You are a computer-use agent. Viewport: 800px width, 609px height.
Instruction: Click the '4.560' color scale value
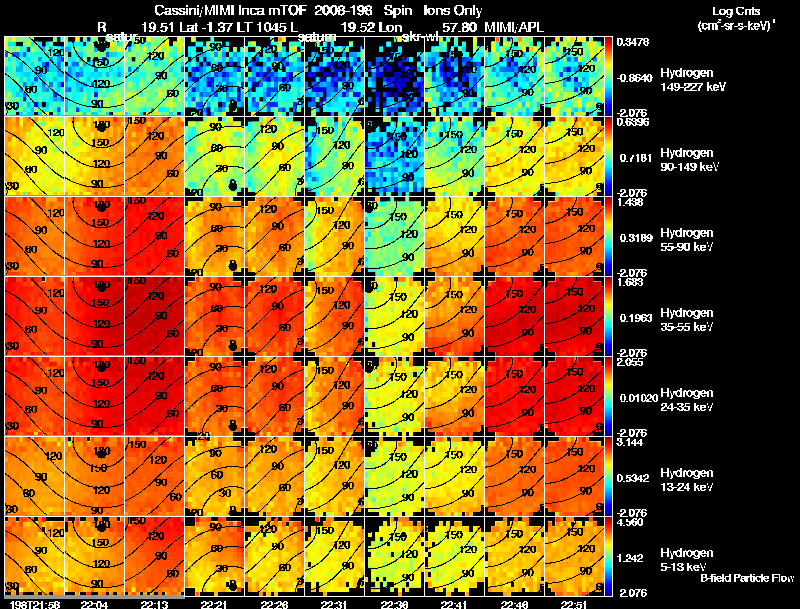click(x=630, y=522)
